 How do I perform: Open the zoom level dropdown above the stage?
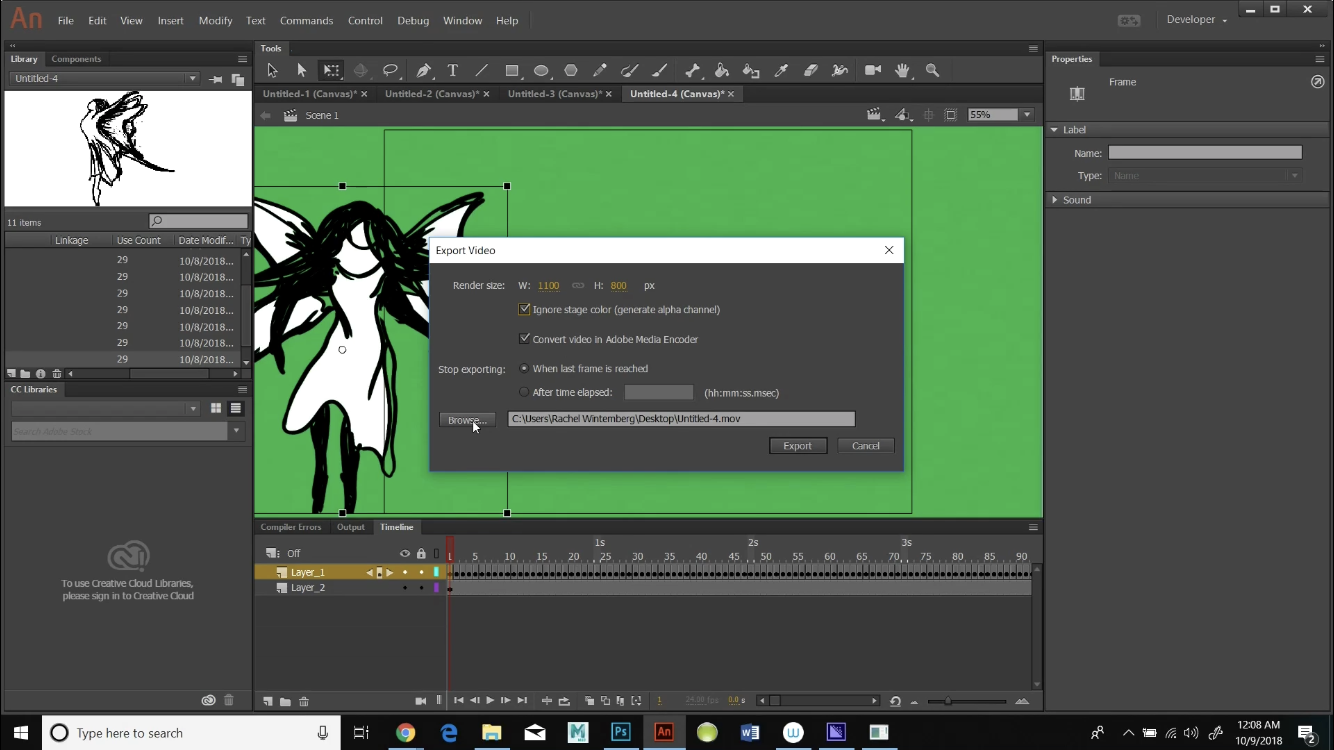[x=1027, y=114]
